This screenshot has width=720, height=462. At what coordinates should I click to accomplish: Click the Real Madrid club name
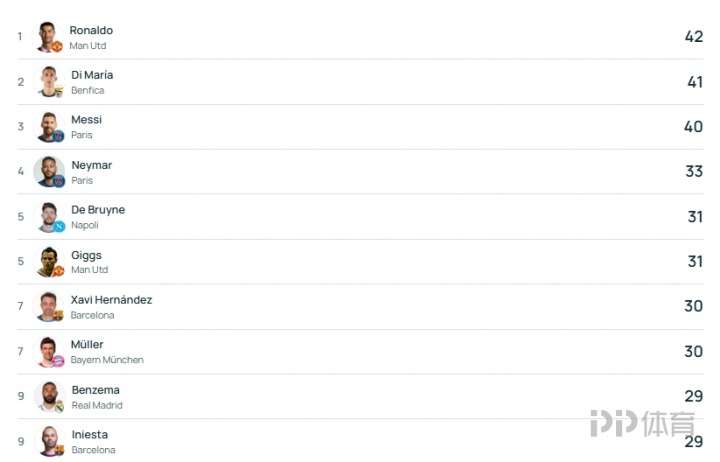[97, 405]
